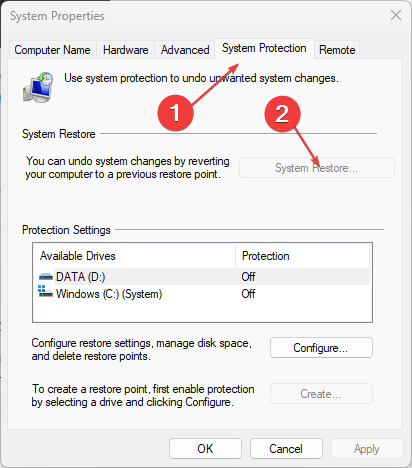Click the Create... restore point button

[321, 394]
